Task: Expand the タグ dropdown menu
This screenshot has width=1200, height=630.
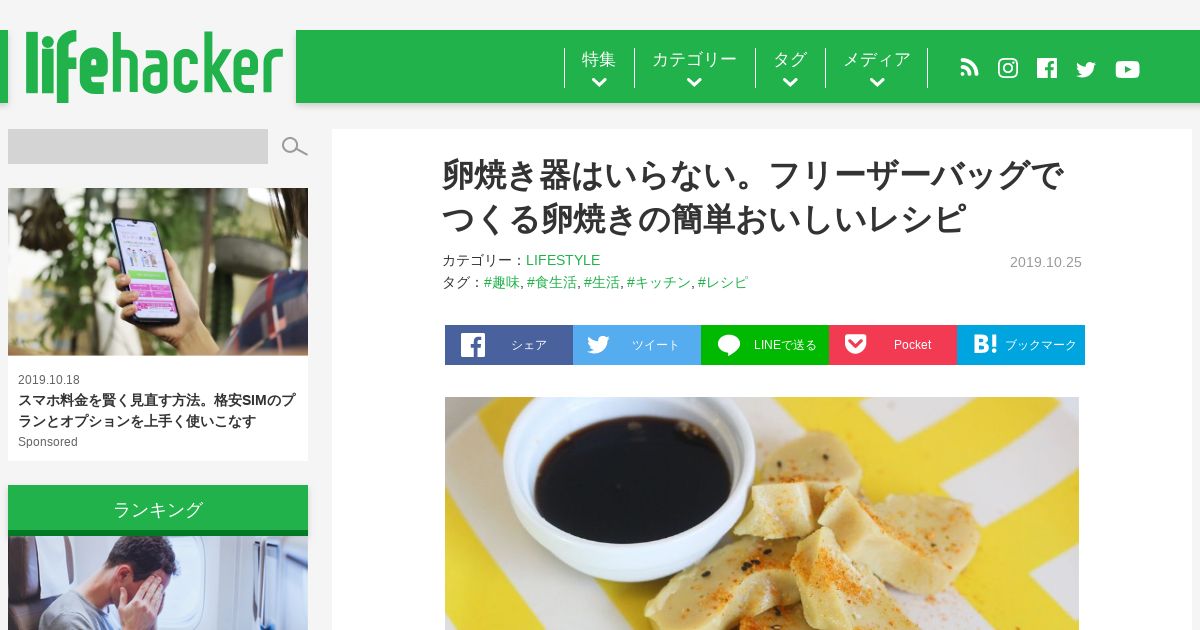Action: tap(790, 68)
